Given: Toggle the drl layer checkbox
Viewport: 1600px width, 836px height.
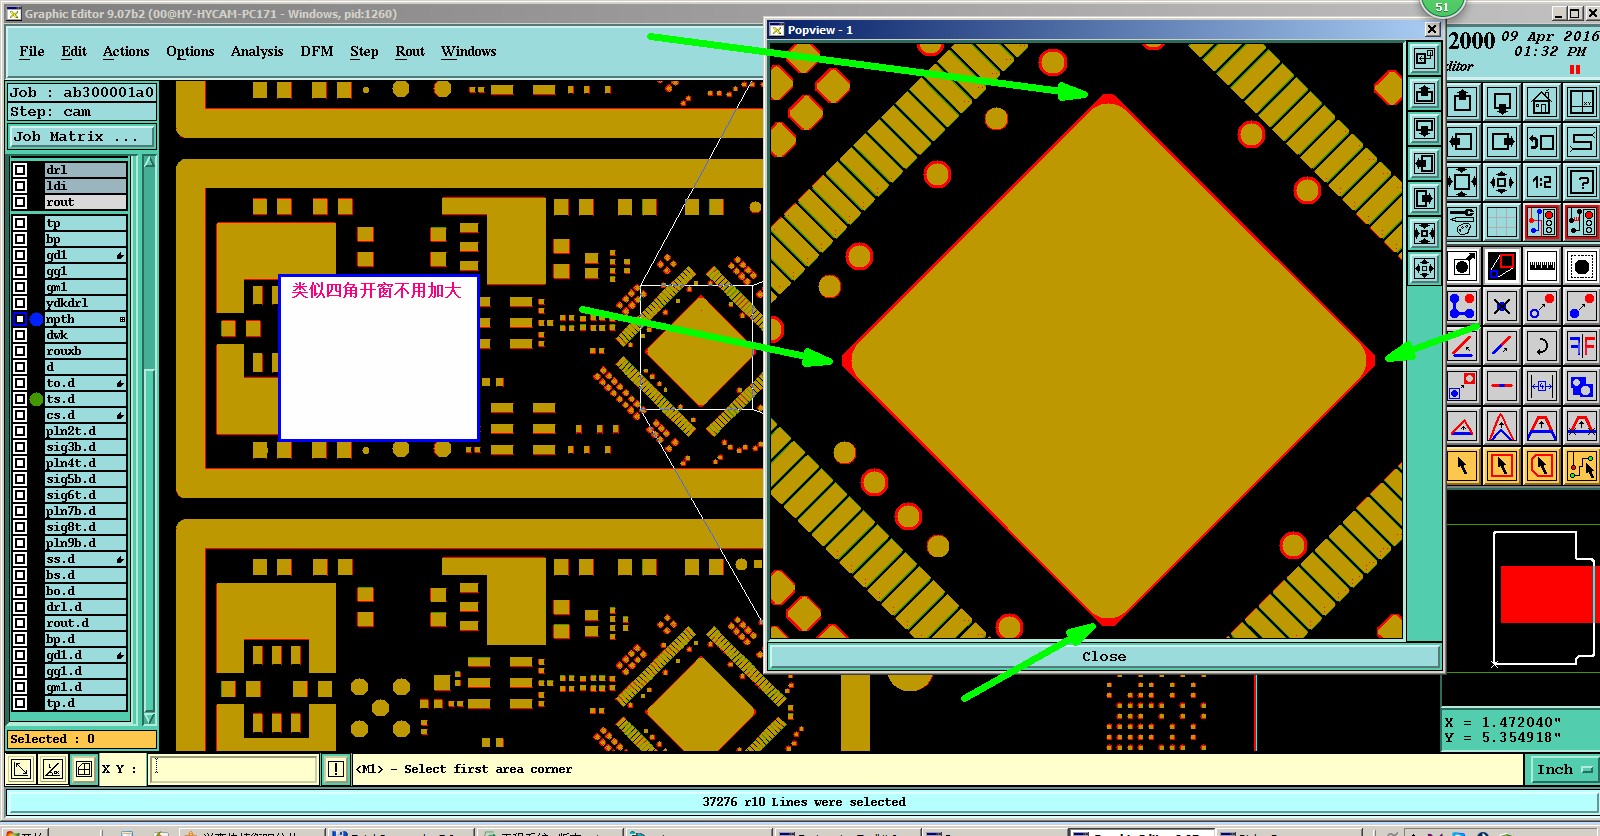Looking at the screenshot, I should (20, 170).
